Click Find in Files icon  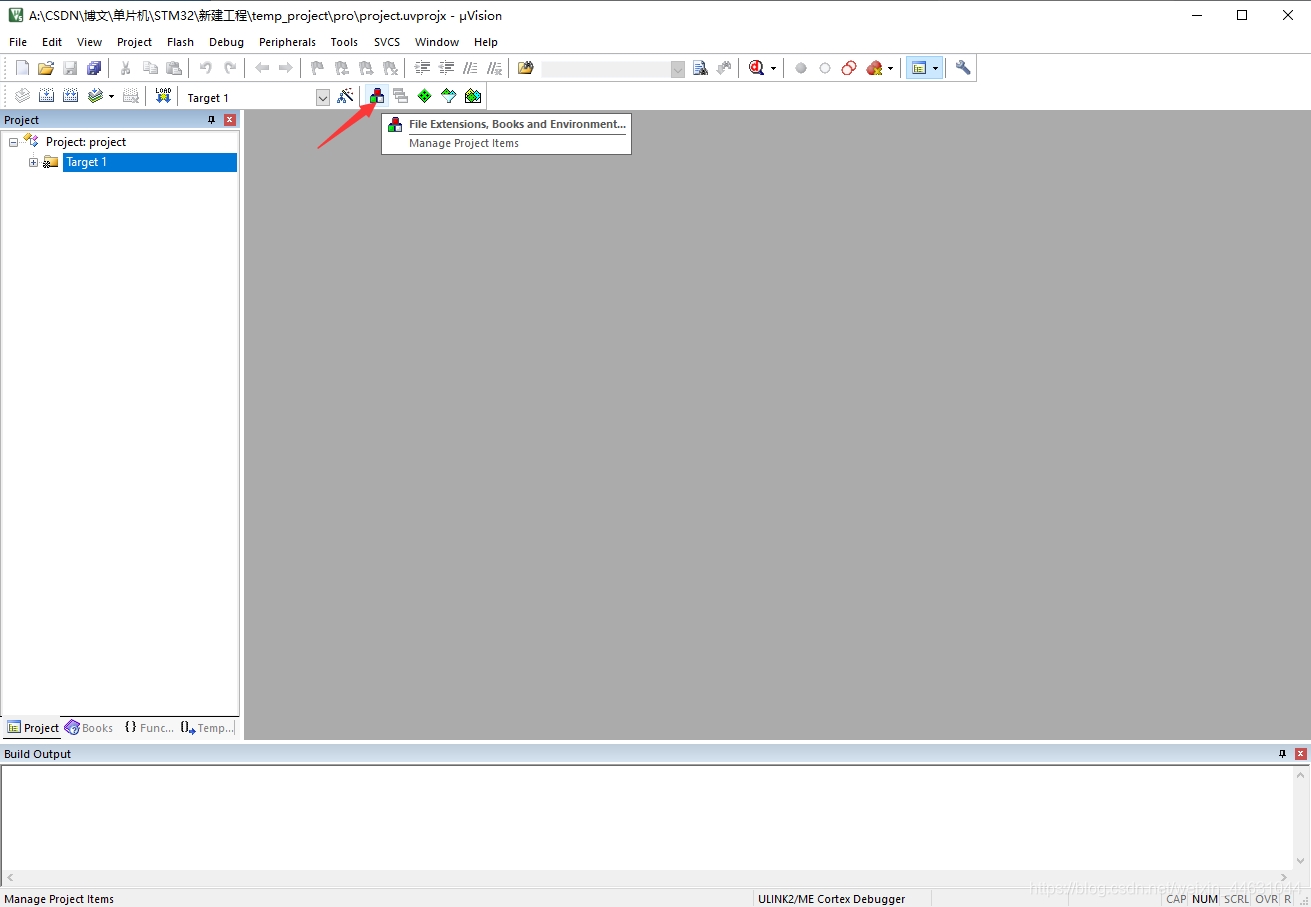[526, 68]
